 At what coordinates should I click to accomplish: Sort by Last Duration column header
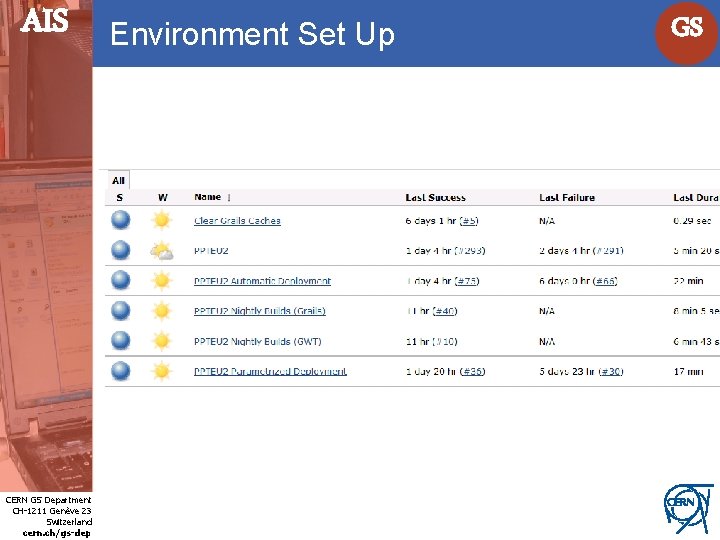click(696, 197)
